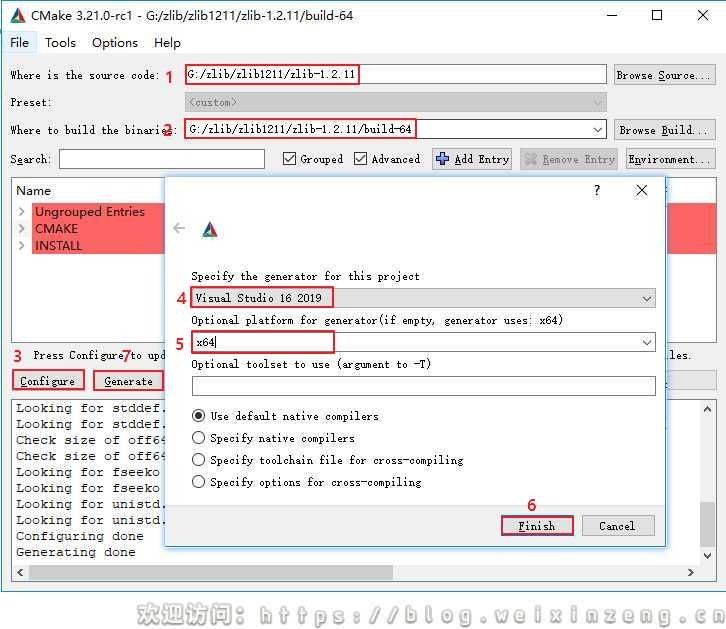
Task: Toggle the Advanced checkbox
Action: coord(360,159)
